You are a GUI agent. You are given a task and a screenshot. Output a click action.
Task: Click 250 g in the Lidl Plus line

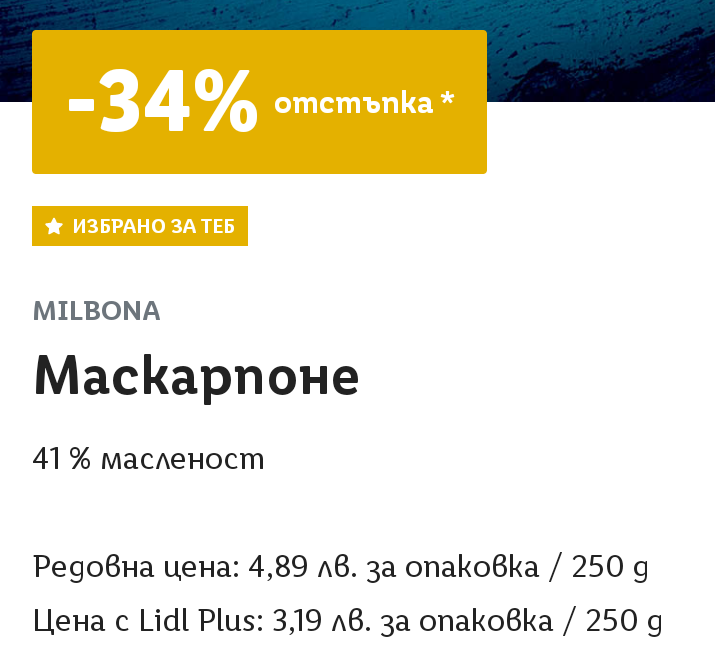623,621
